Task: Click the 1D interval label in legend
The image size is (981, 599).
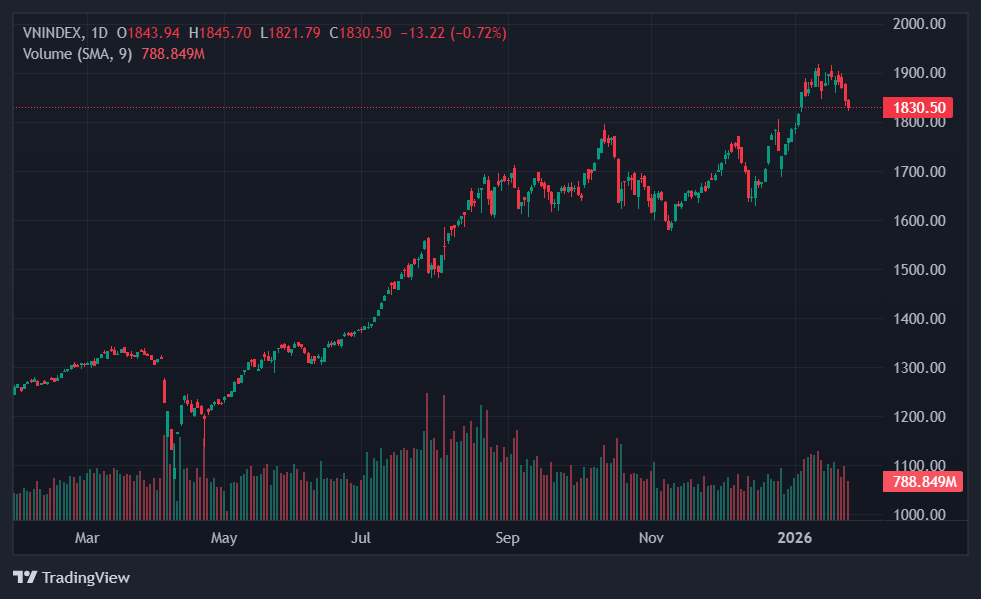Action: point(99,33)
